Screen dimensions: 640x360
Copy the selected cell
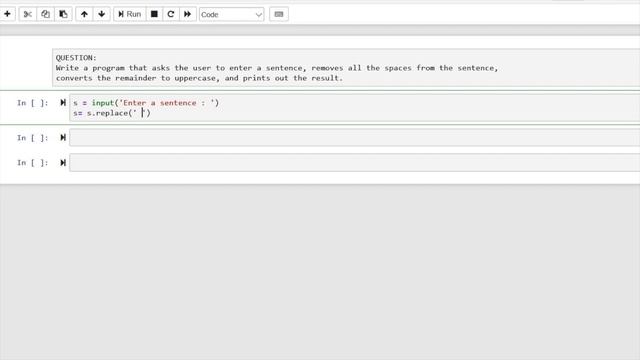[45, 14]
